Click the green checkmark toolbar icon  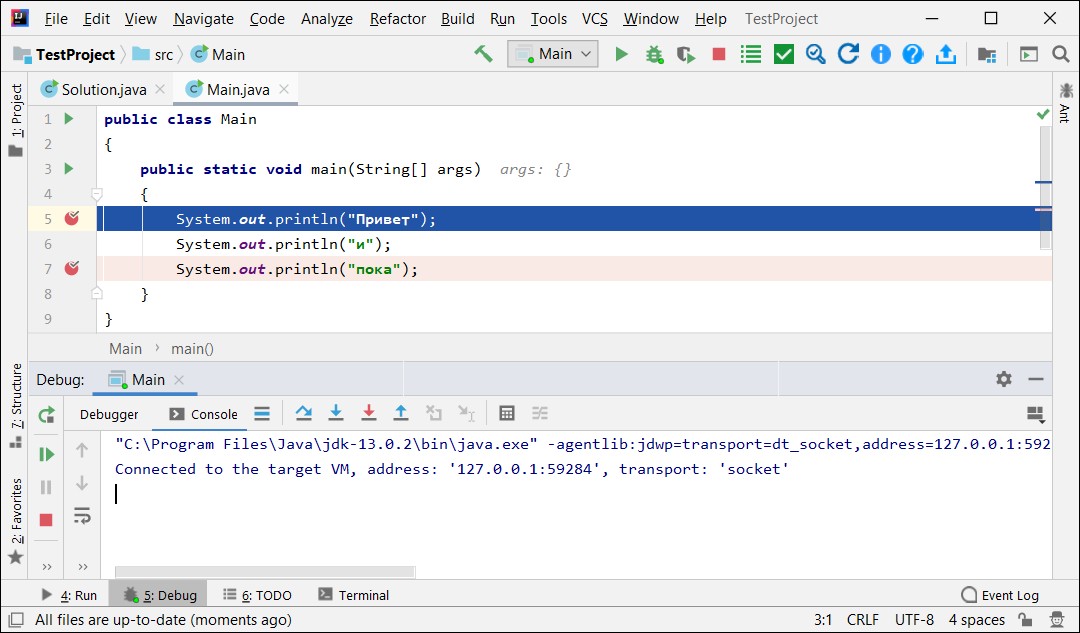coord(784,54)
